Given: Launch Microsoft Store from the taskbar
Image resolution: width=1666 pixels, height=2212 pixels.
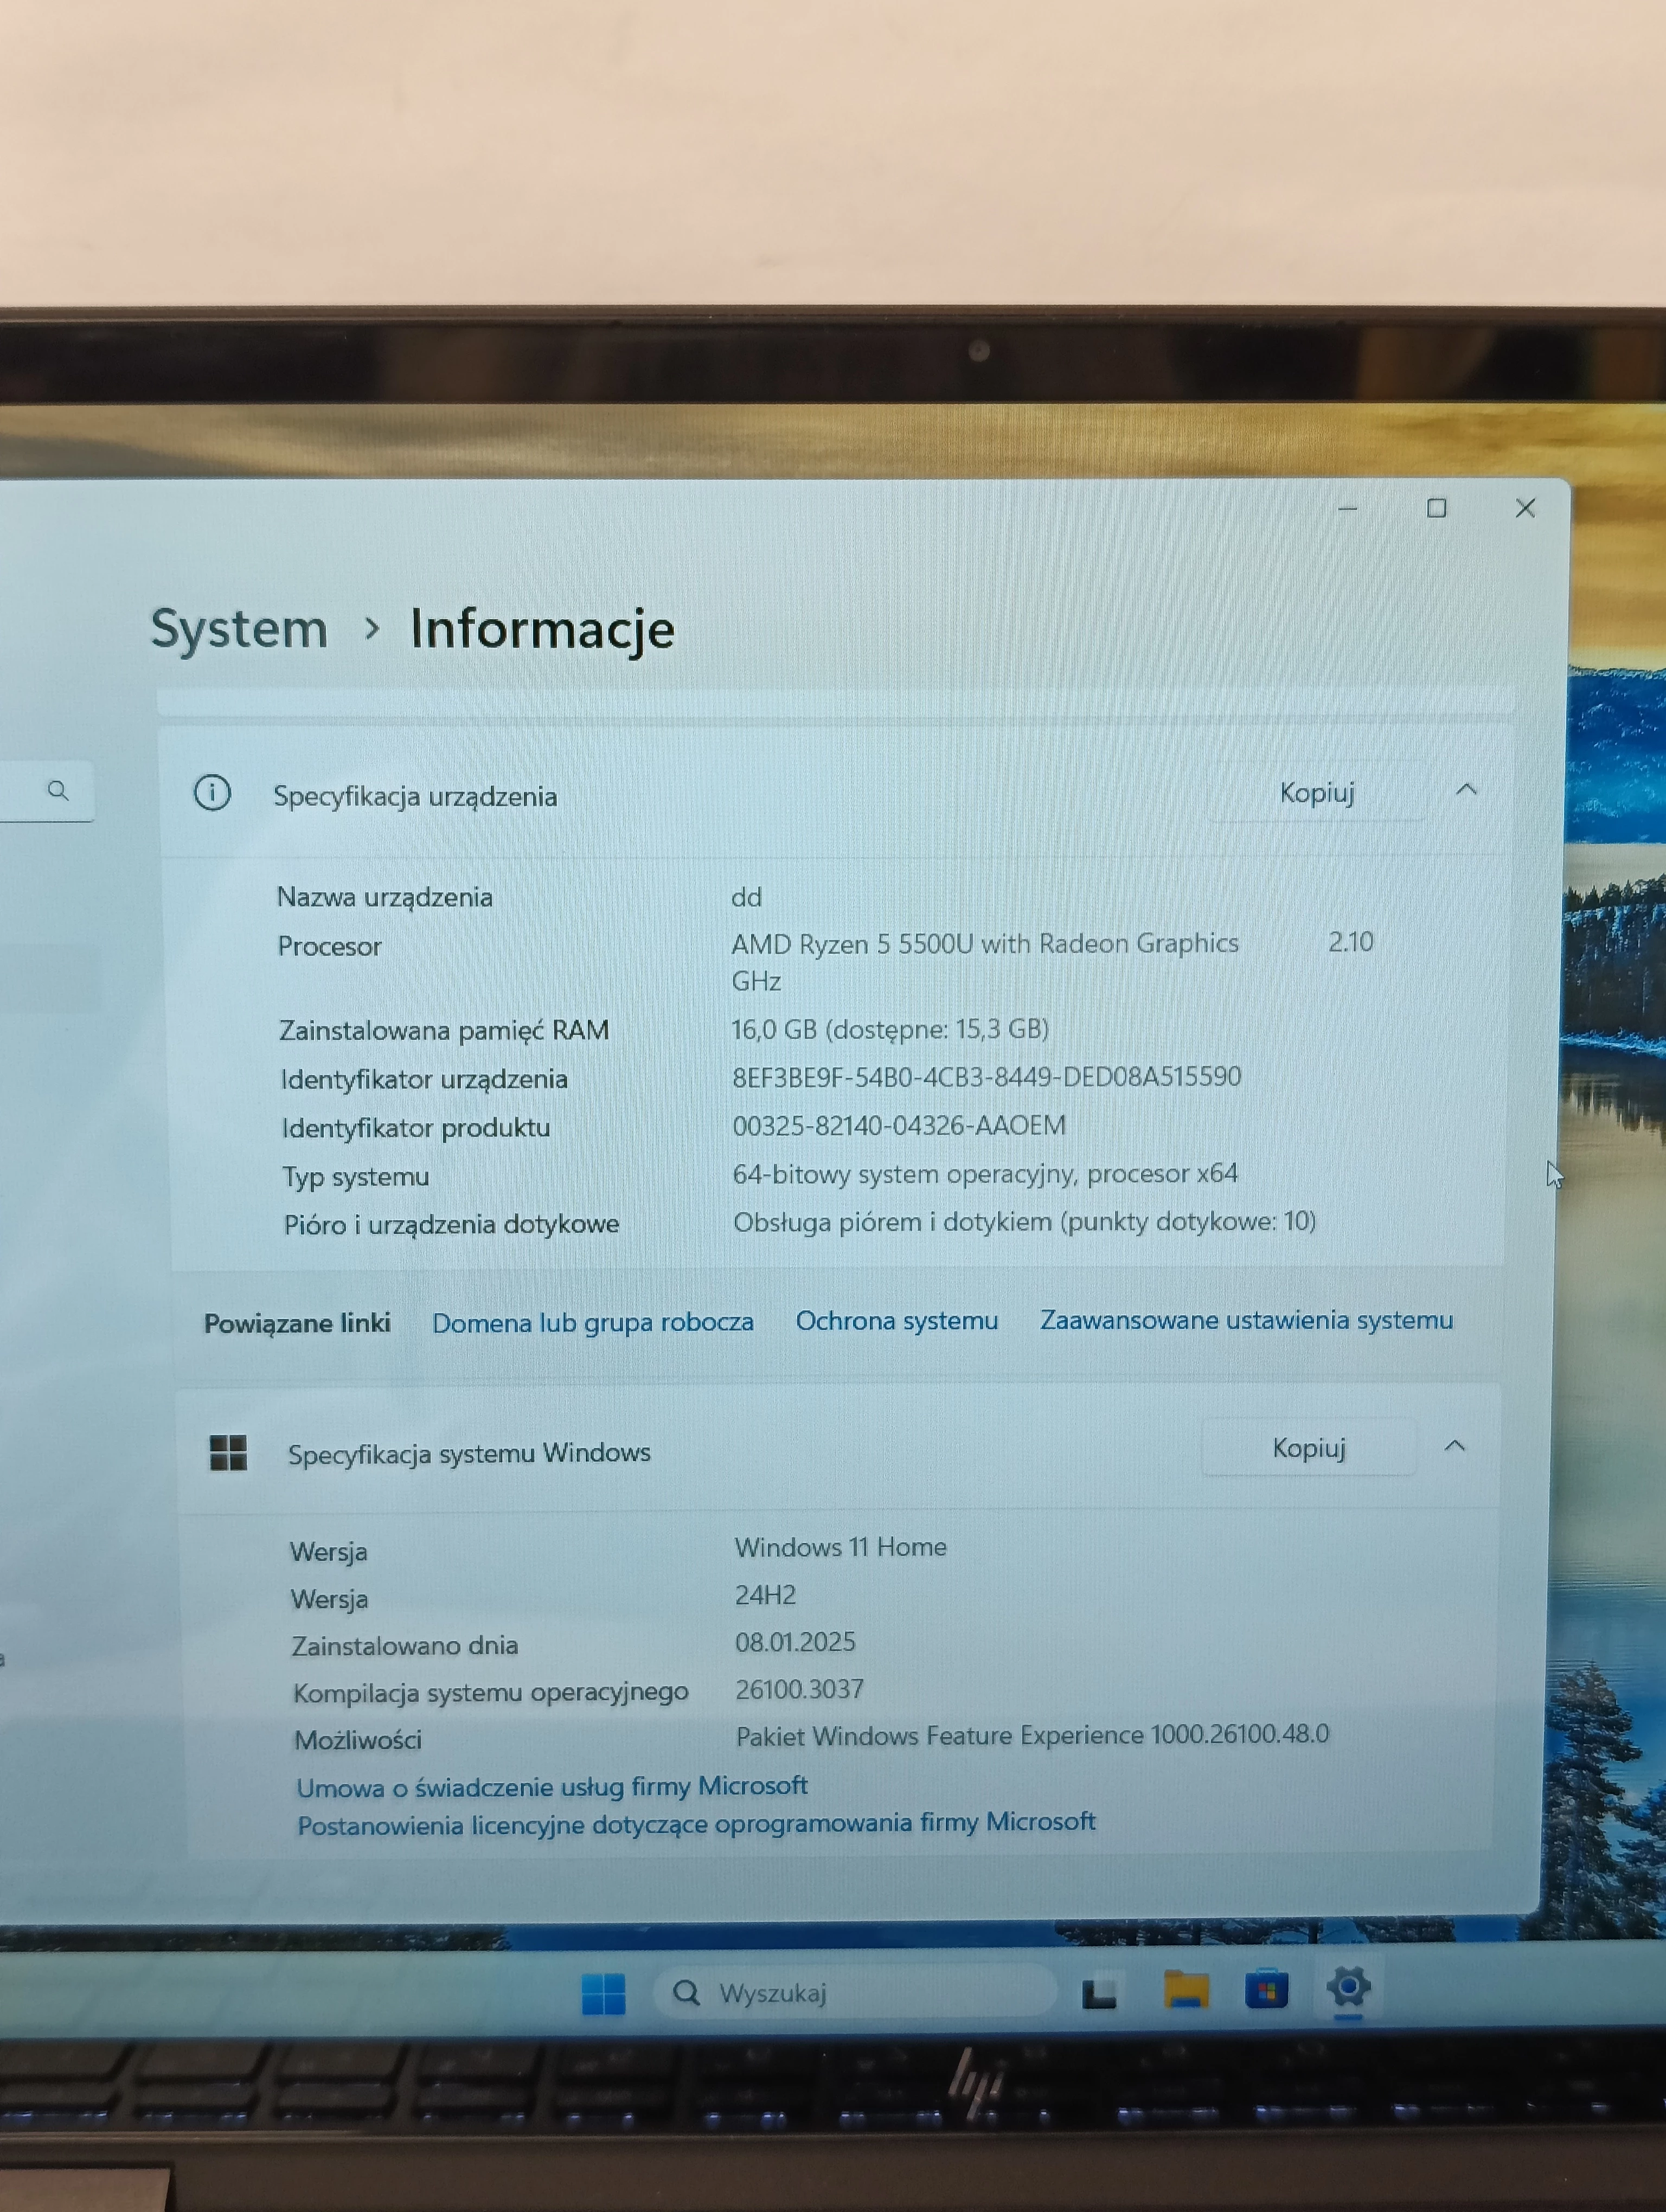Looking at the screenshot, I should pyautogui.click(x=1266, y=1989).
